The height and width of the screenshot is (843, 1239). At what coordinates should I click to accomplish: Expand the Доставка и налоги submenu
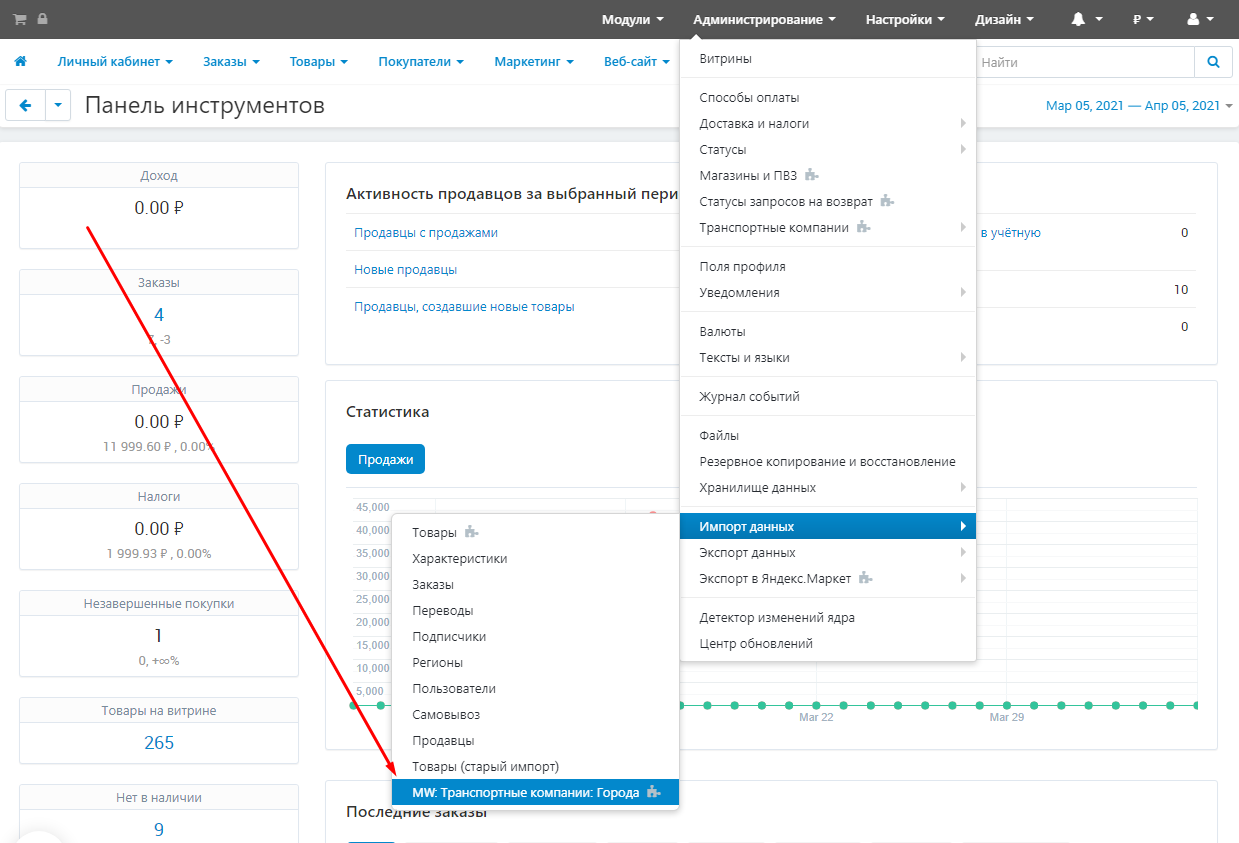[754, 124]
